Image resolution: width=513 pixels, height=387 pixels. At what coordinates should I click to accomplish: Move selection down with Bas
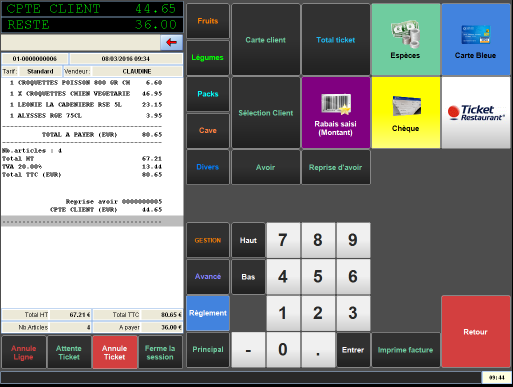(x=248, y=277)
